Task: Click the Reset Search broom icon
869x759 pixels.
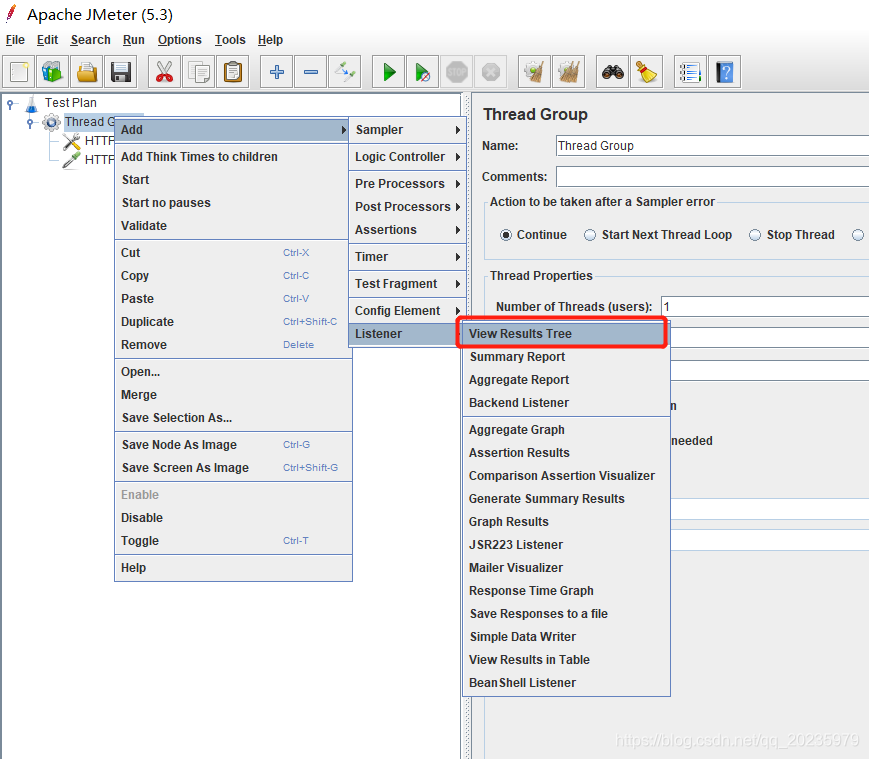Action: 647,72
